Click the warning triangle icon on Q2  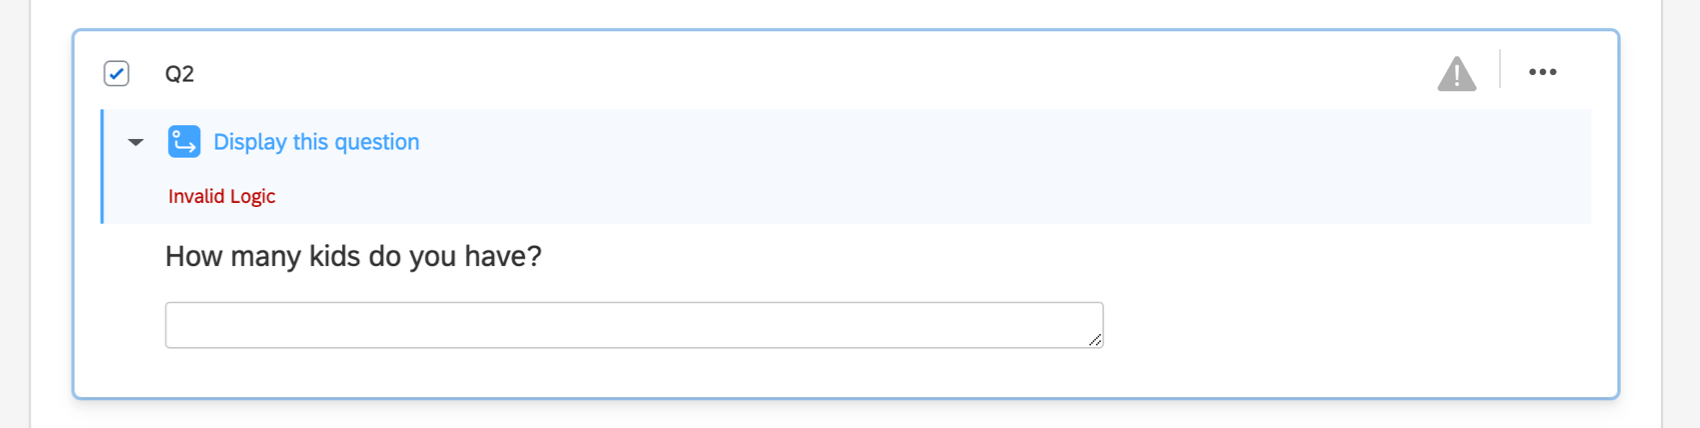[x=1456, y=74]
